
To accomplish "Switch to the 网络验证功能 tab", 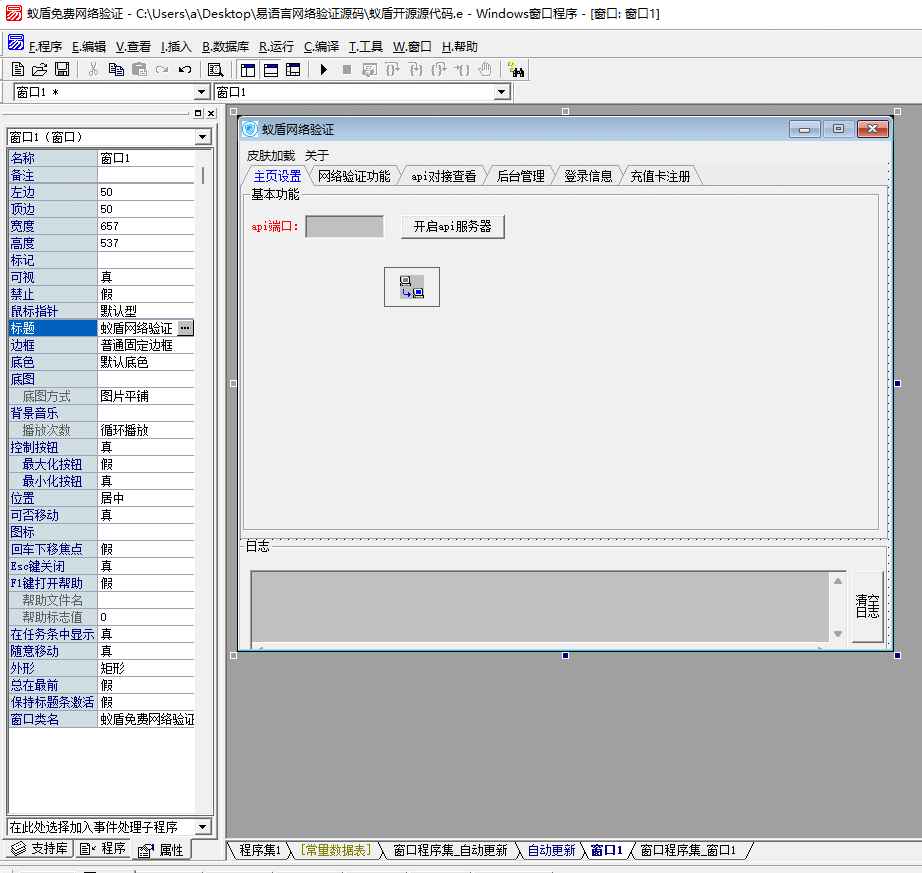I will [x=354, y=176].
